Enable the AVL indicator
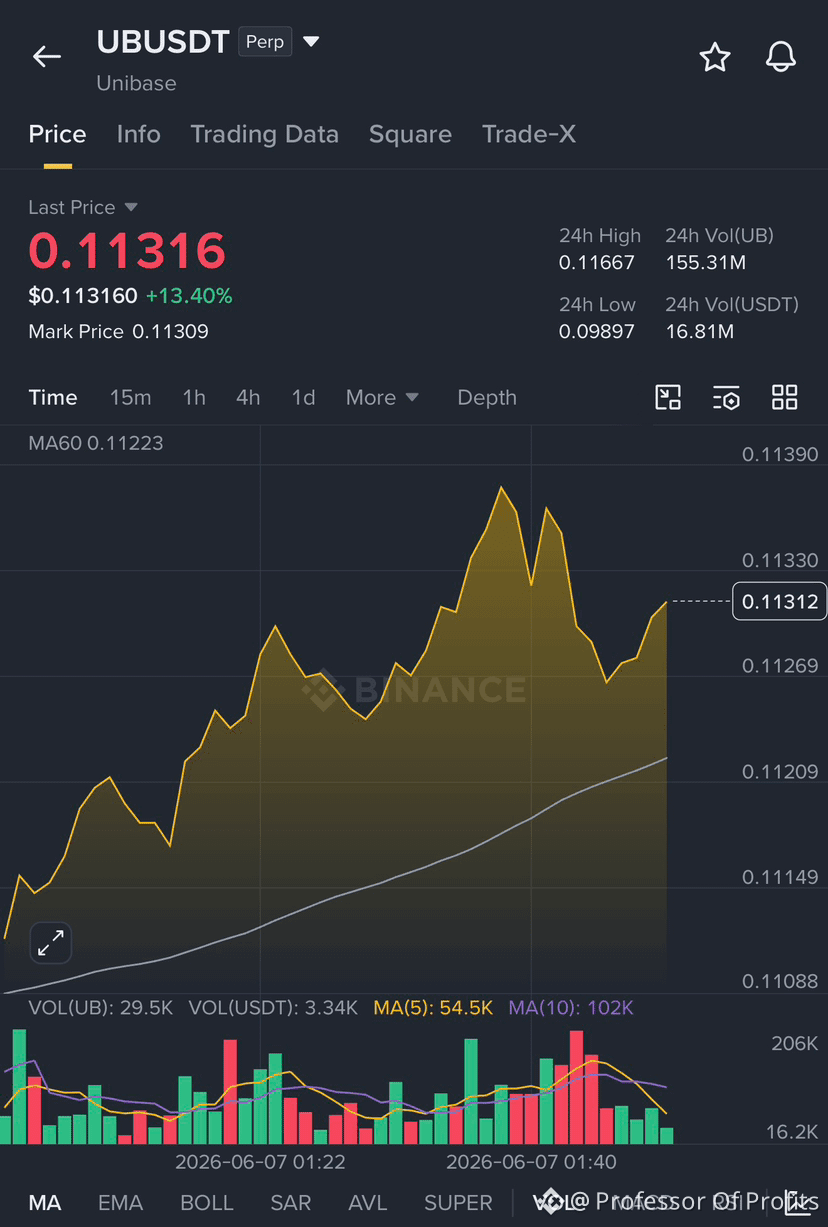 click(x=368, y=1202)
